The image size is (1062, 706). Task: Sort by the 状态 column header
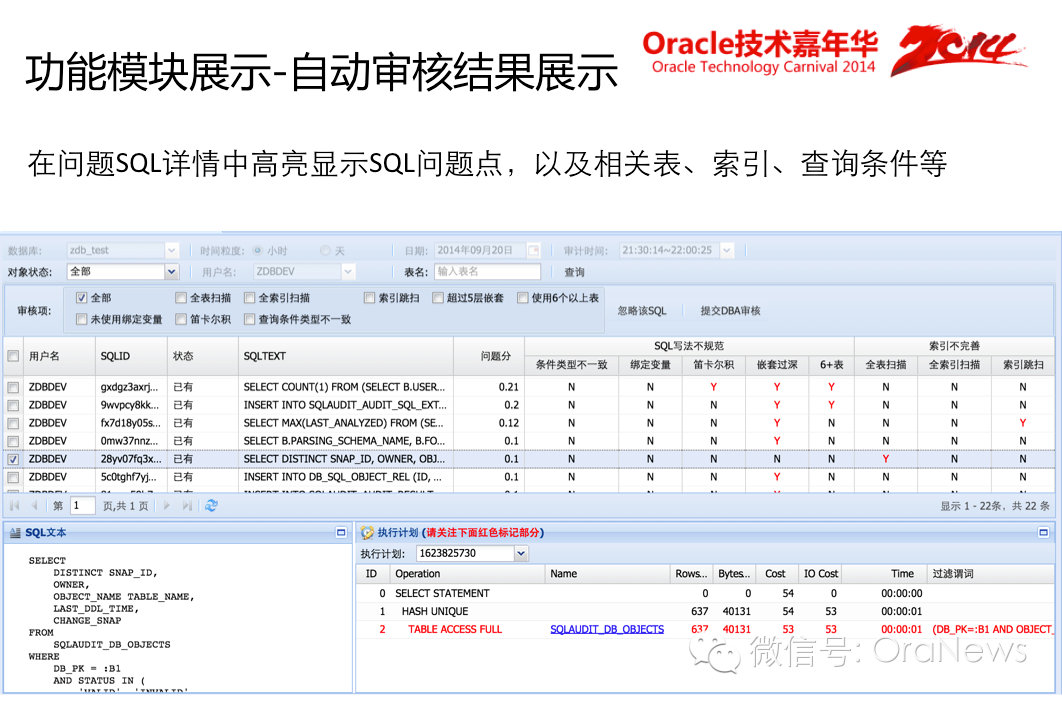tap(203, 356)
